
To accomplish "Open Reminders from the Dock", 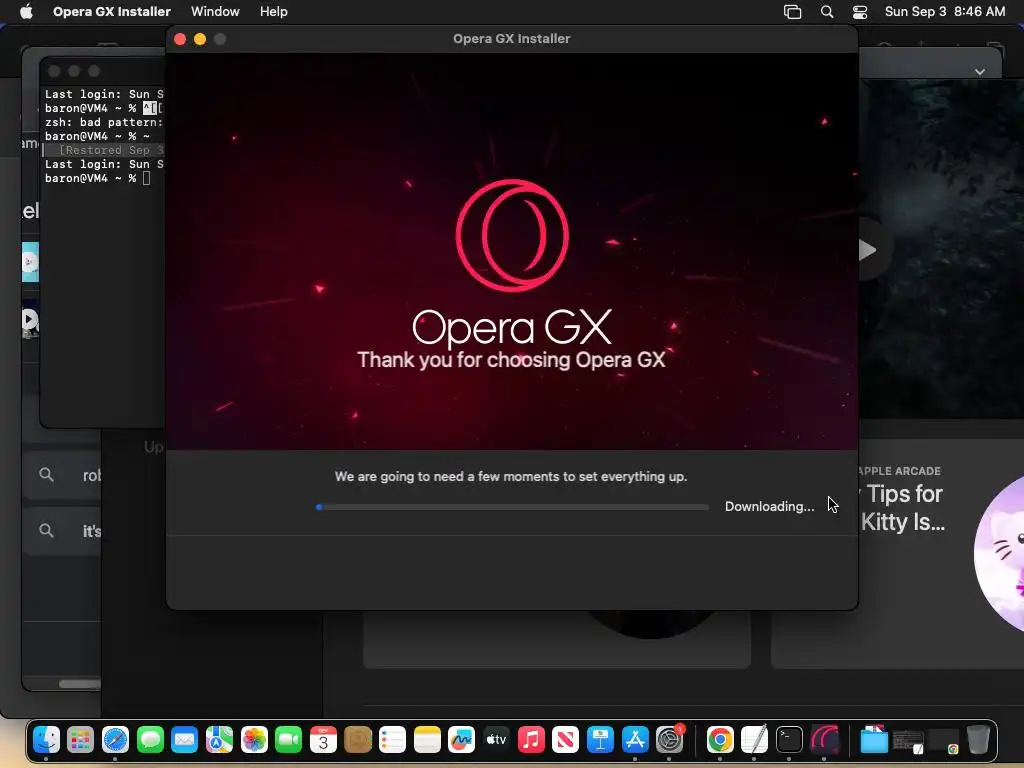I will click(392, 740).
